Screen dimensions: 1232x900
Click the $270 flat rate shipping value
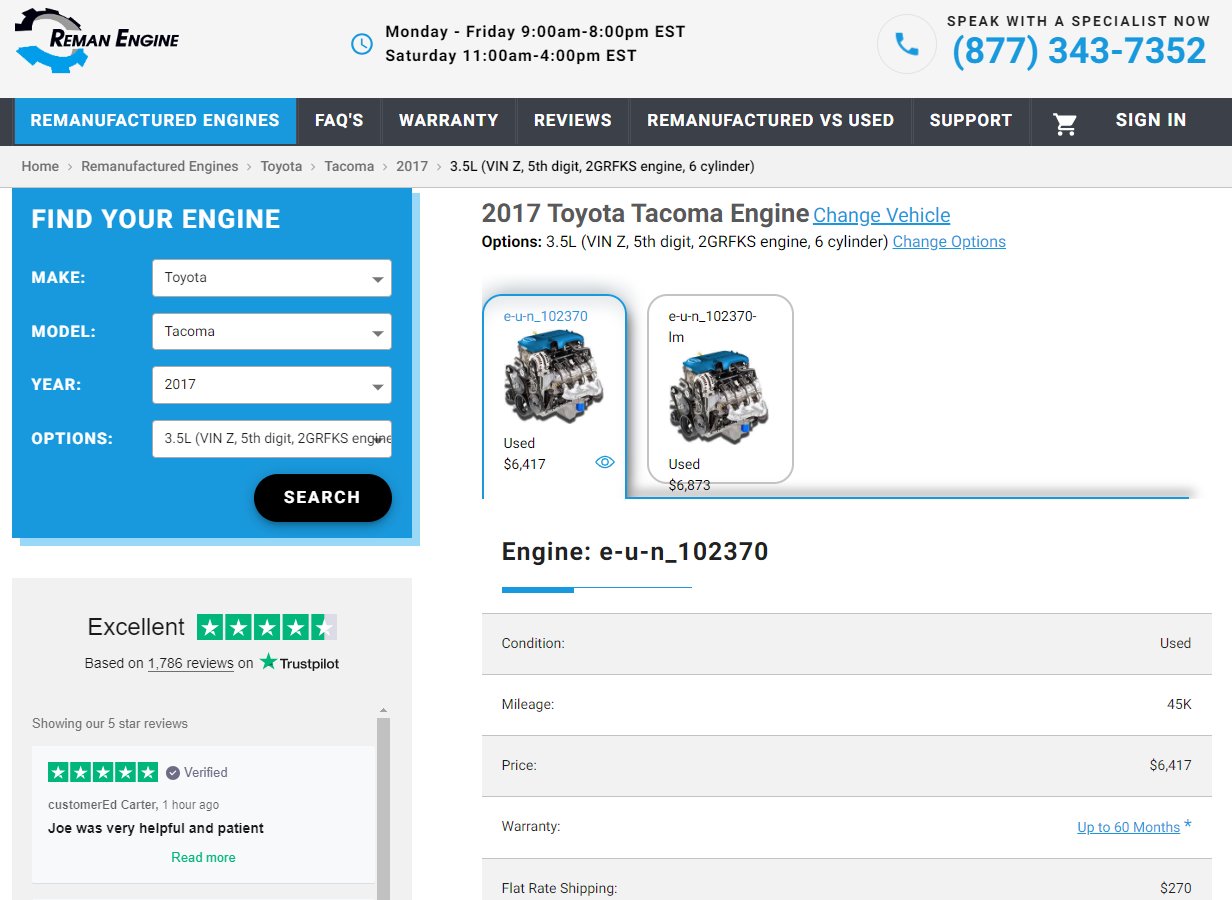[1175, 888]
